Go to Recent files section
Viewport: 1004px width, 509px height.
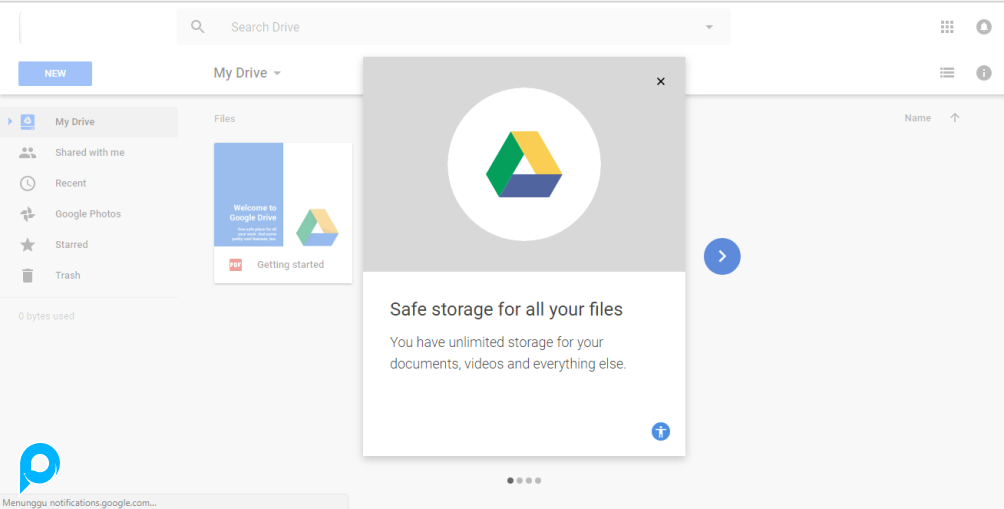(x=70, y=184)
